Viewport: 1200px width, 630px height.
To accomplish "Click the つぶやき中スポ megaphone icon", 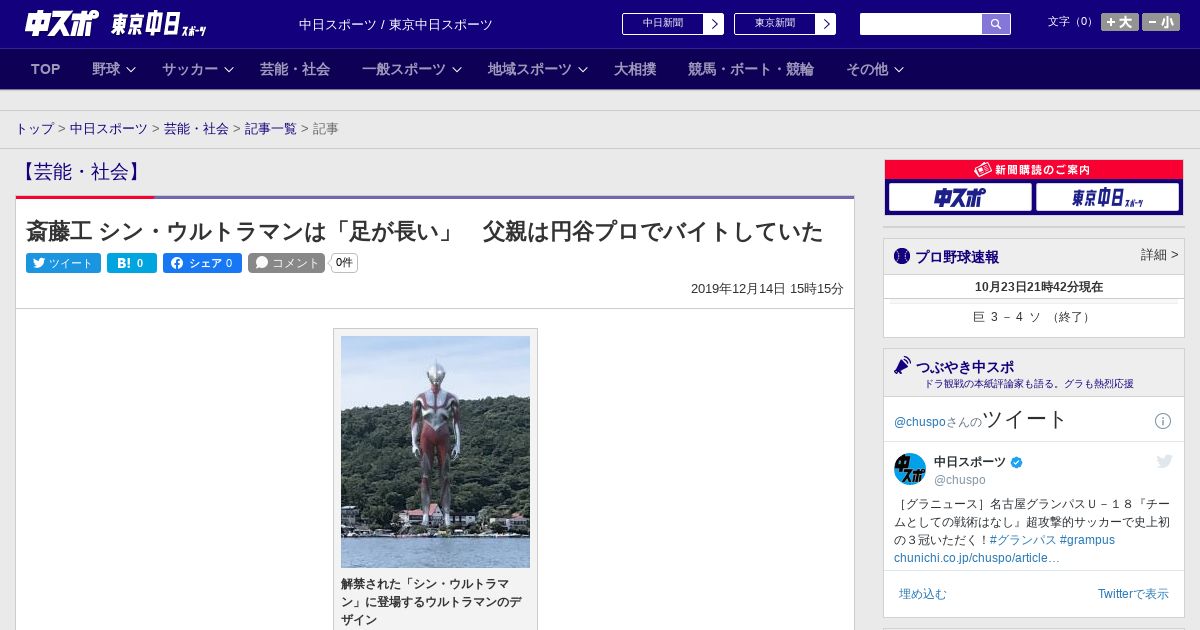I will coord(902,365).
